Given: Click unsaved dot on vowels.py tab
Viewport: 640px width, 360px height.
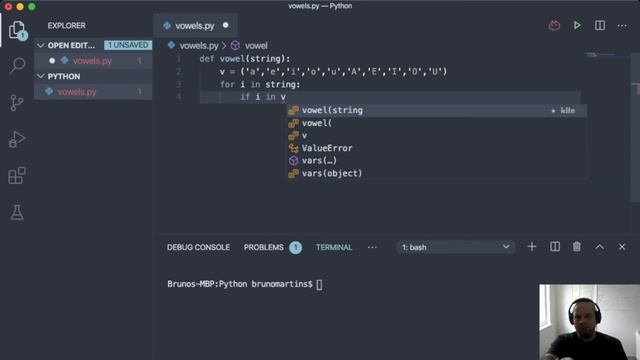Looking at the screenshot, I should pyautogui.click(x=226, y=25).
